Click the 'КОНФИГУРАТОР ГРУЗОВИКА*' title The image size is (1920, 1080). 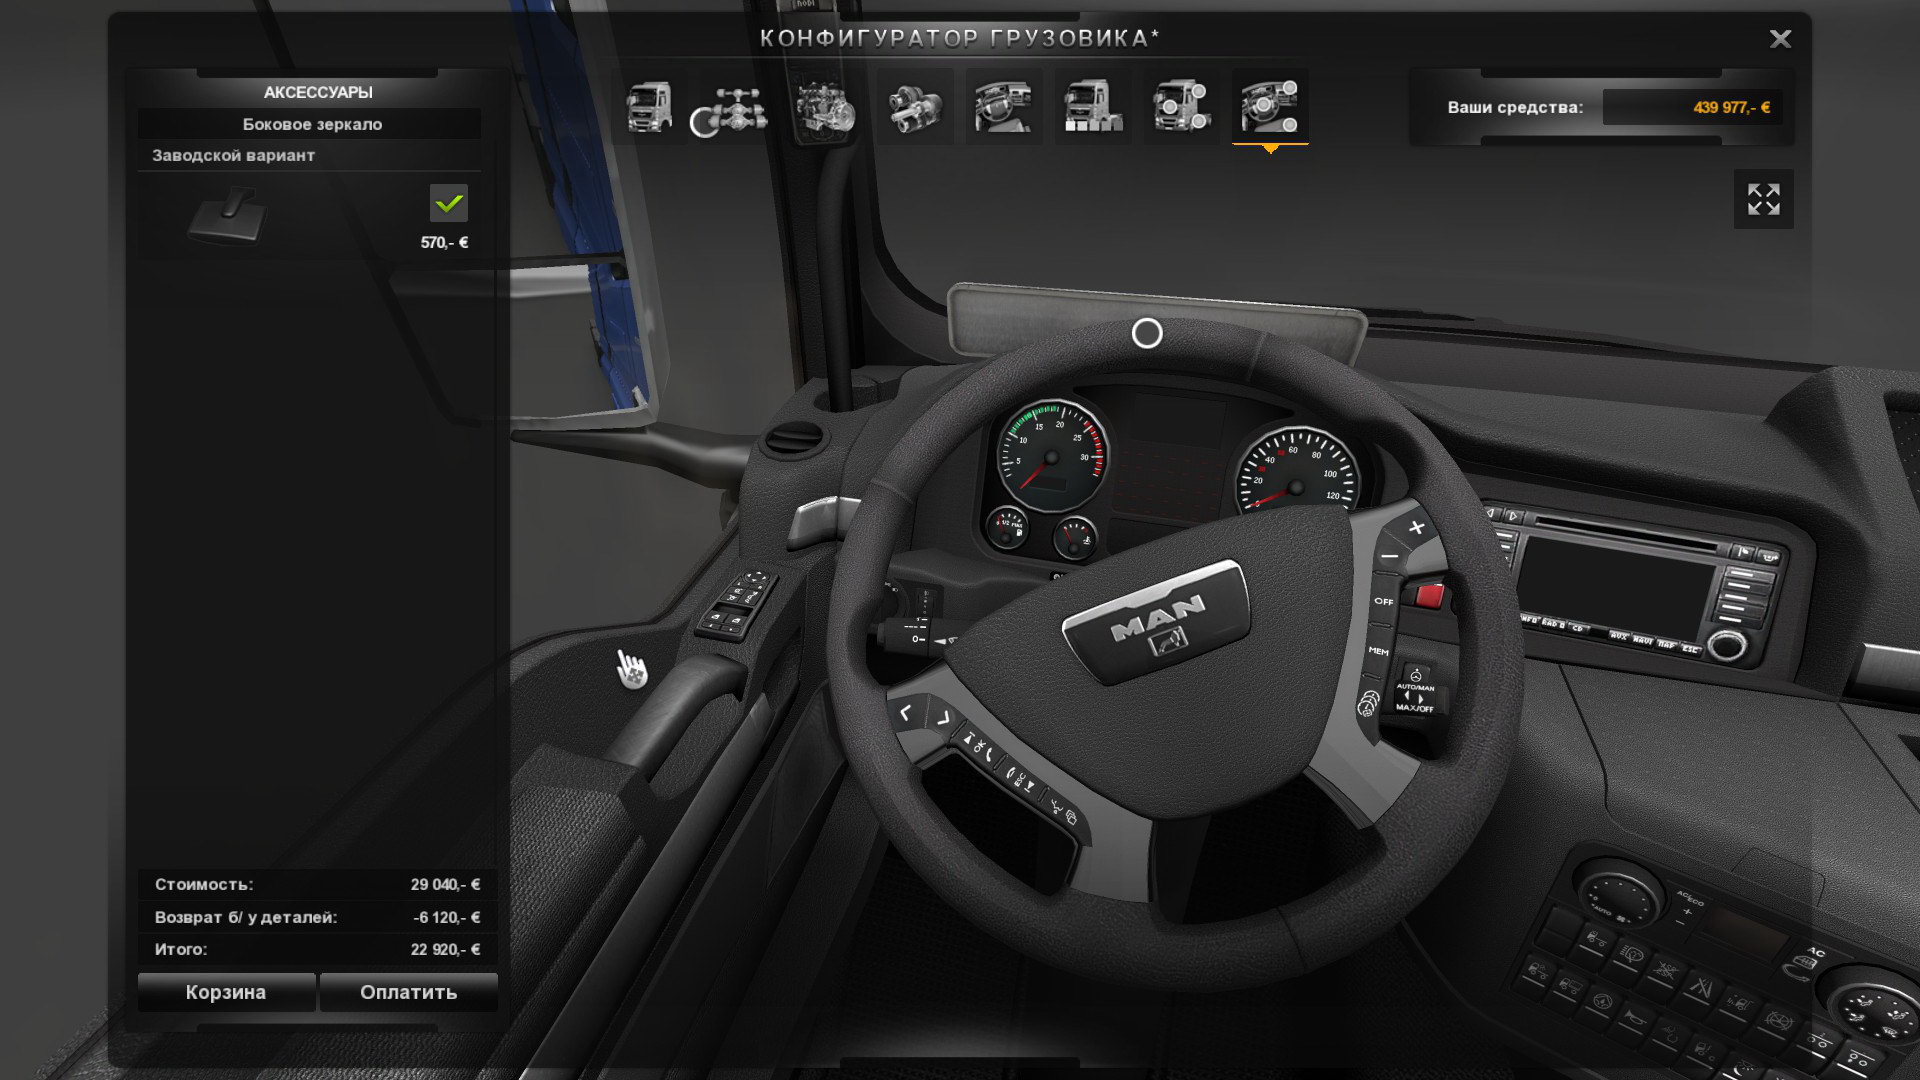960,38
